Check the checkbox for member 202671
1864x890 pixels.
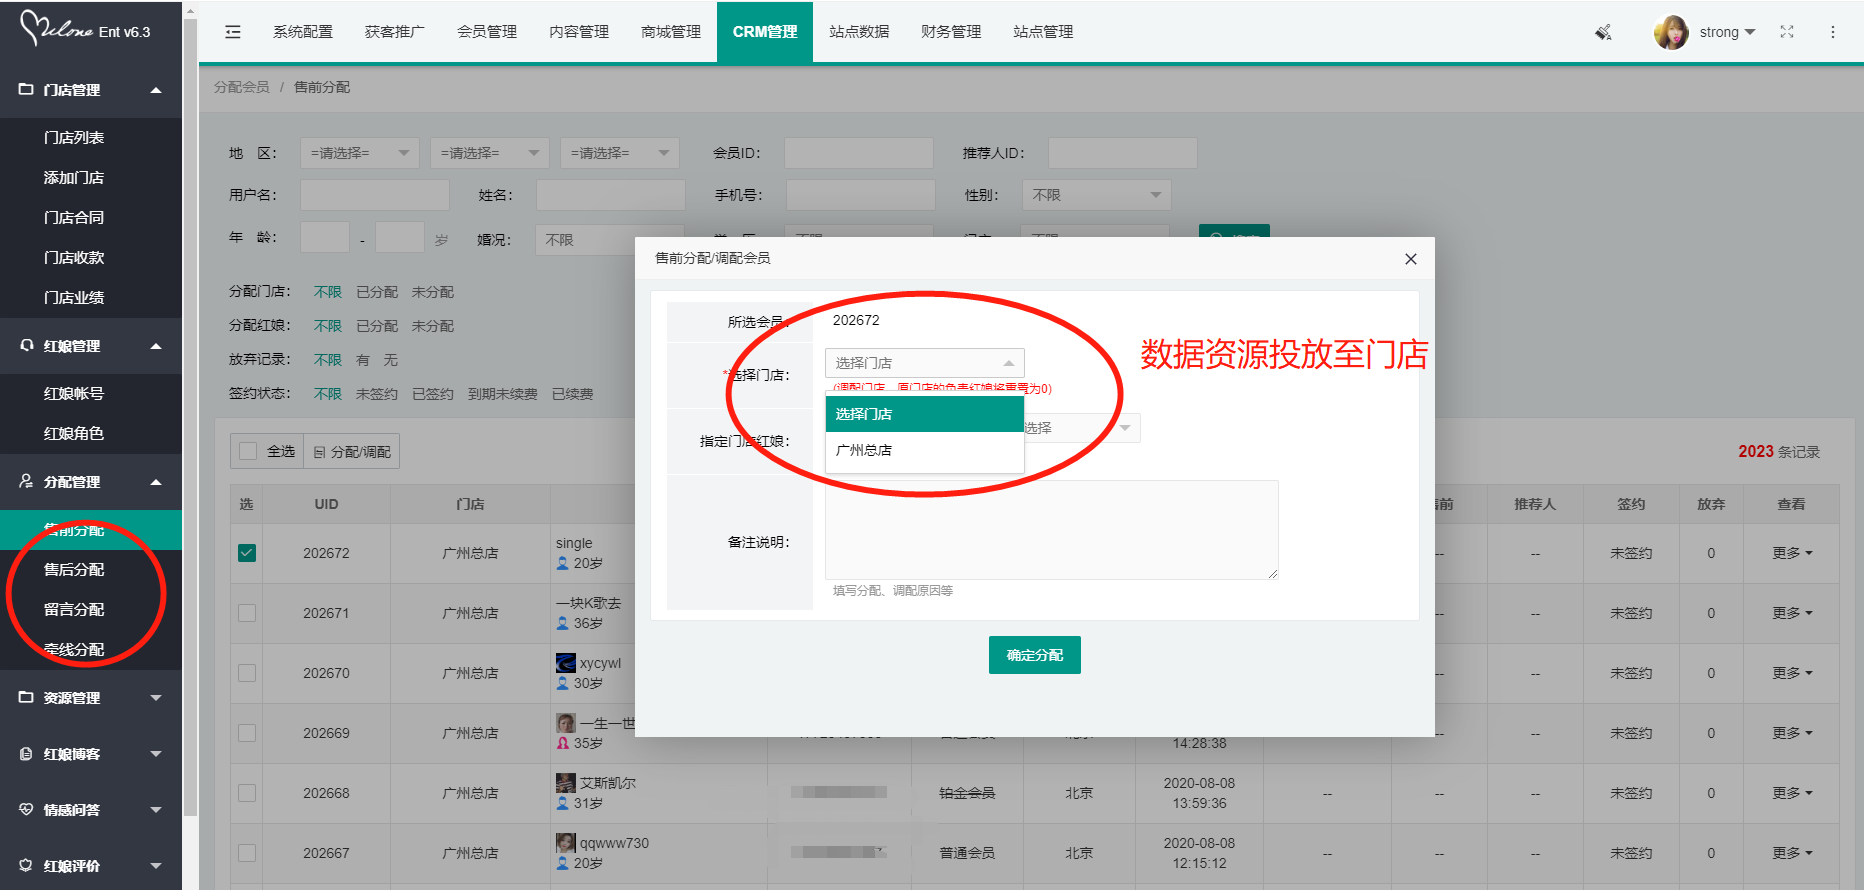coord(247,613)
